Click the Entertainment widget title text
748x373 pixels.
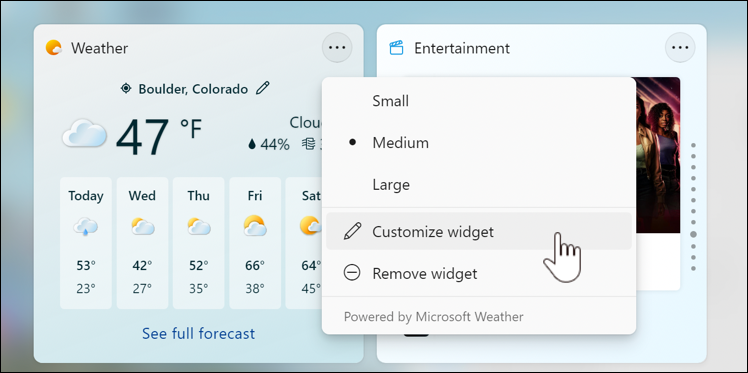click(462, 48)
